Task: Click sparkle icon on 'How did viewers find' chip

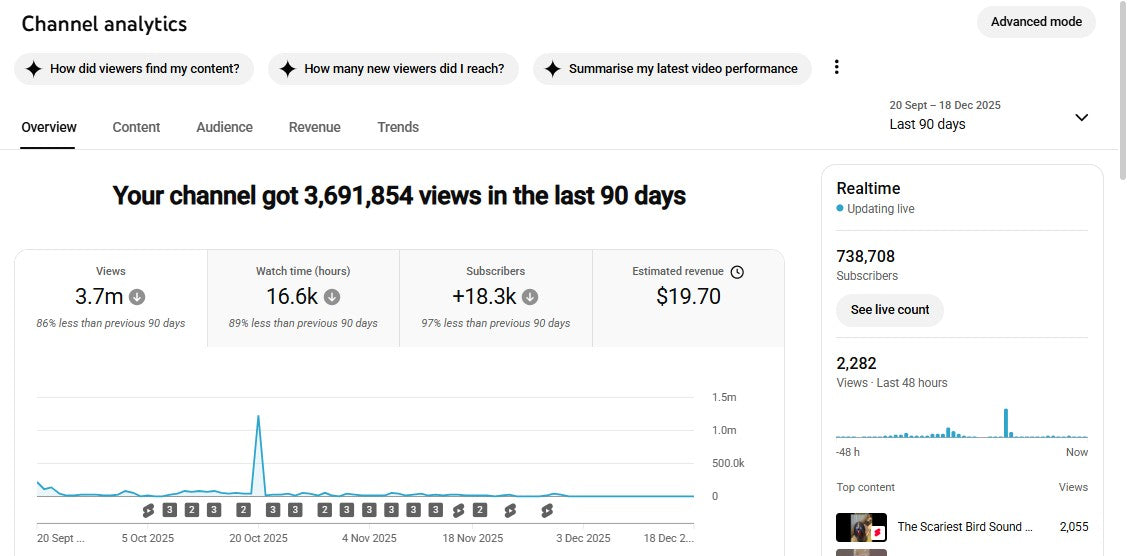Action: [x=33, y=69]
